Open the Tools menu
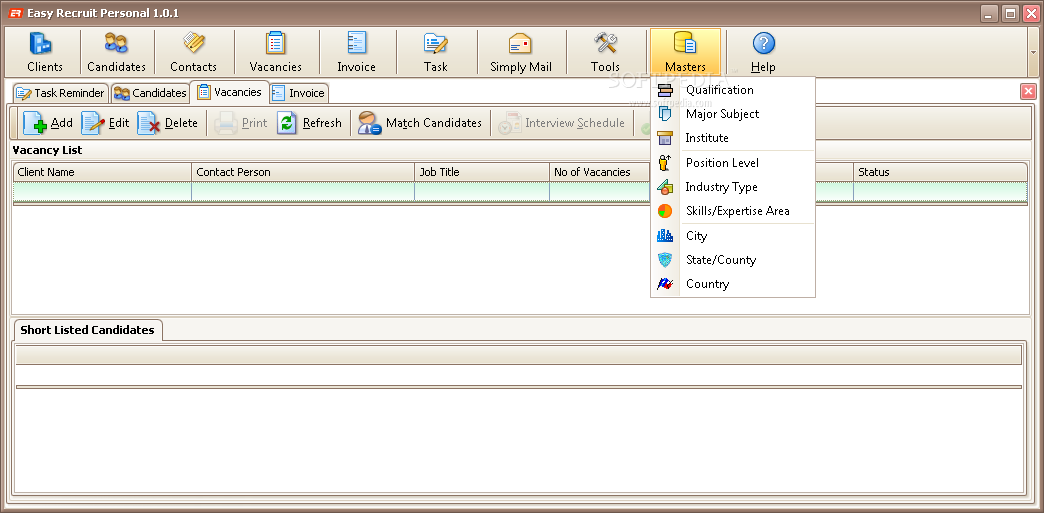The image size is (1044, 513). tap(605, 53)
